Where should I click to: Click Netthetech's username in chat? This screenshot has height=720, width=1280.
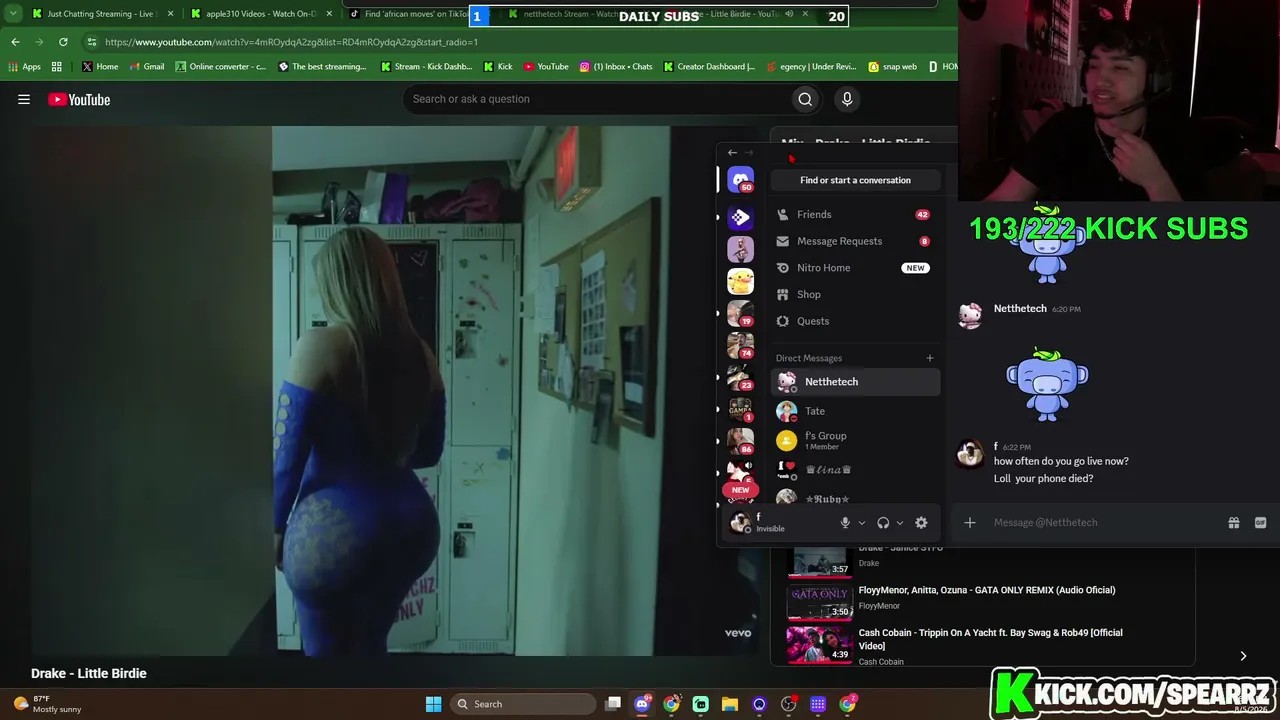pos(1020,308)
